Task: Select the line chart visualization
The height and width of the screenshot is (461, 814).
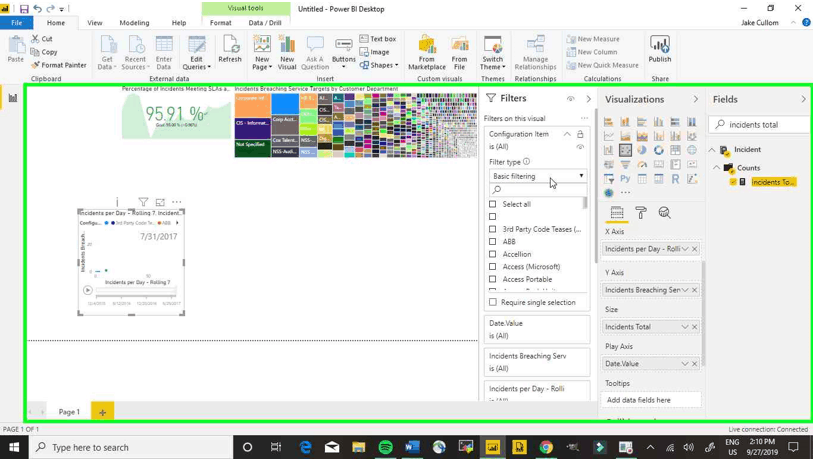Action: click(608, 136)
